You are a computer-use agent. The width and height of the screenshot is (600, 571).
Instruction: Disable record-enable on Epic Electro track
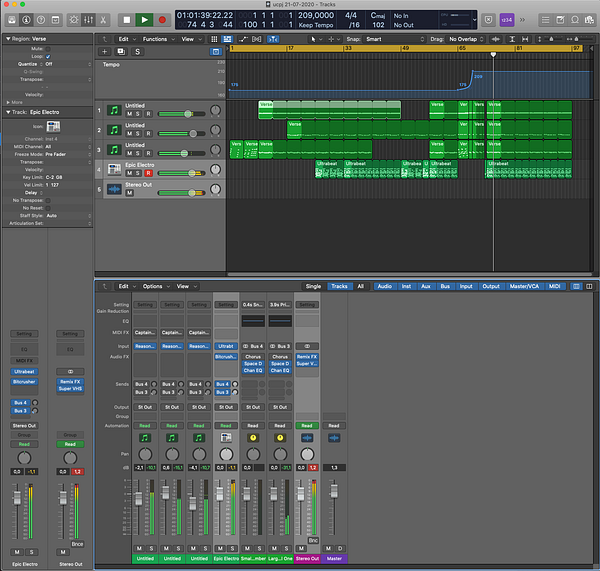149,173
